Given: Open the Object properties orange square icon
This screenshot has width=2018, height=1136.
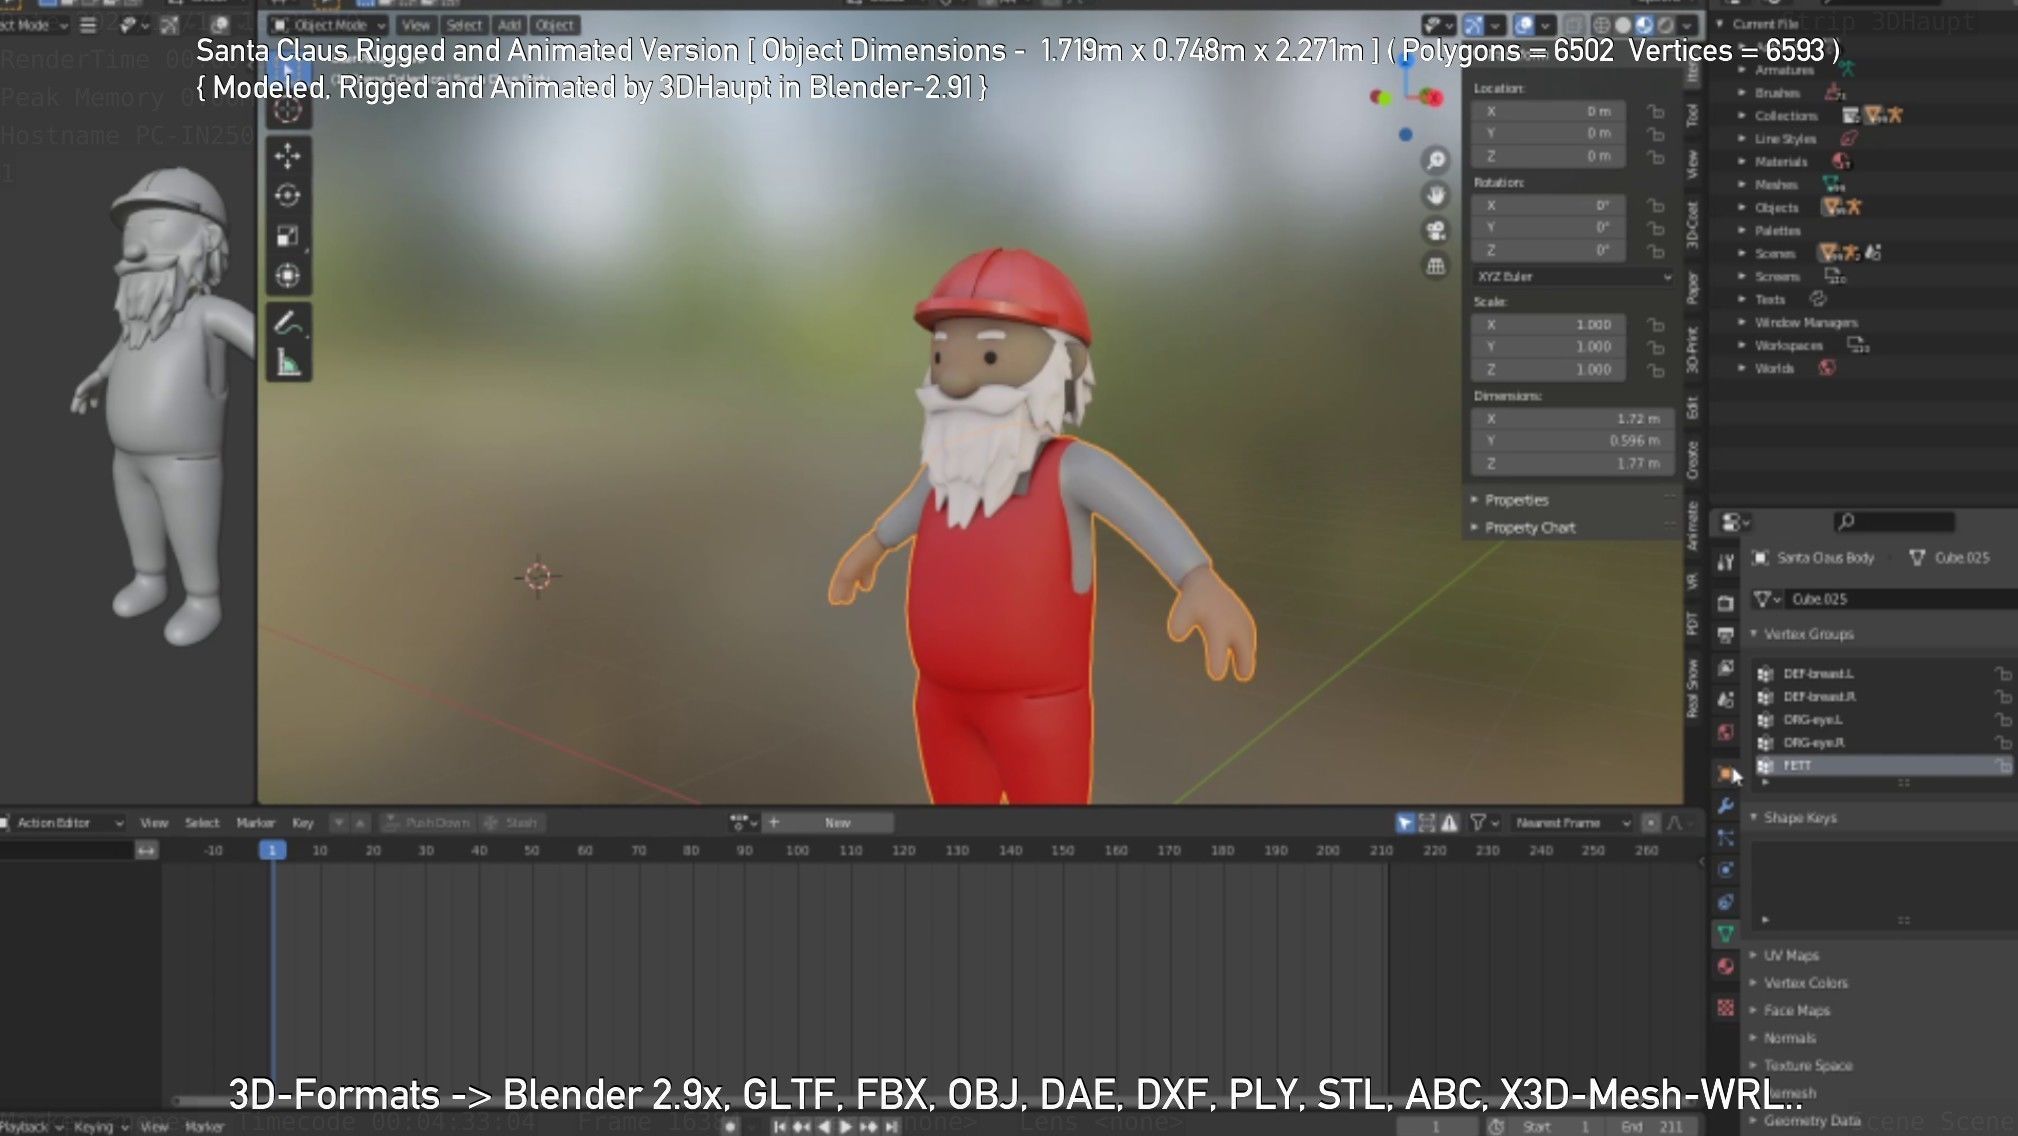Looking at the screenshot, I should pyautogui.click(x=1725, y=773).
